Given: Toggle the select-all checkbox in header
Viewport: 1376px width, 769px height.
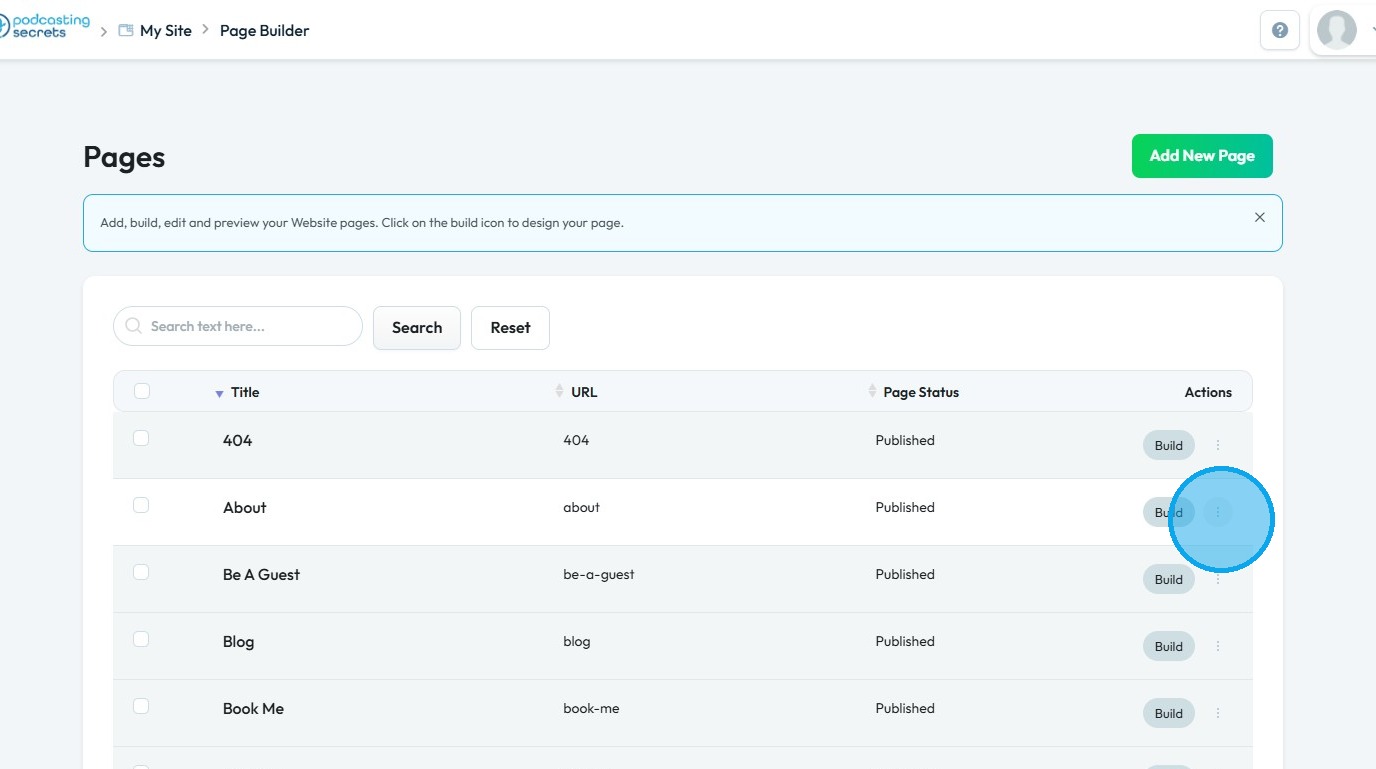Looking at the screenshot, I should click(142, 391).
